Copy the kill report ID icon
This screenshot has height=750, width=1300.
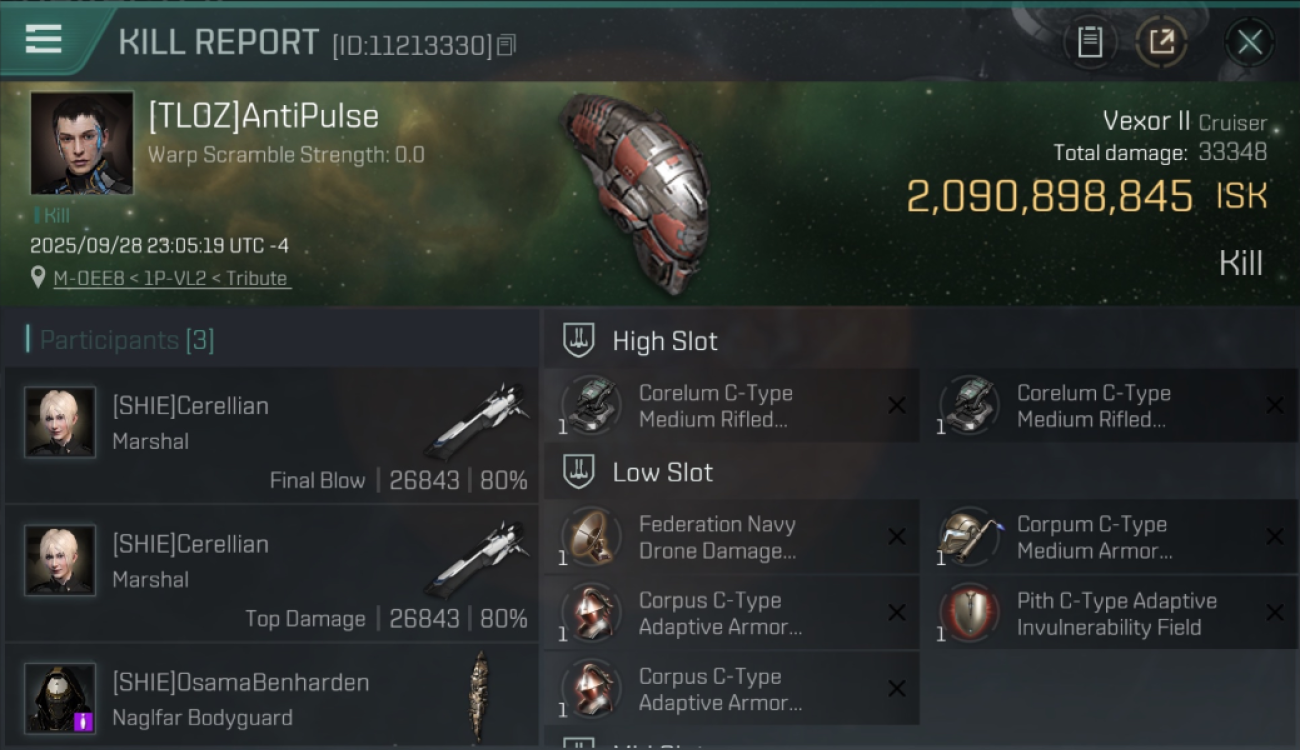pyautogui.click(x=507, y=44)
